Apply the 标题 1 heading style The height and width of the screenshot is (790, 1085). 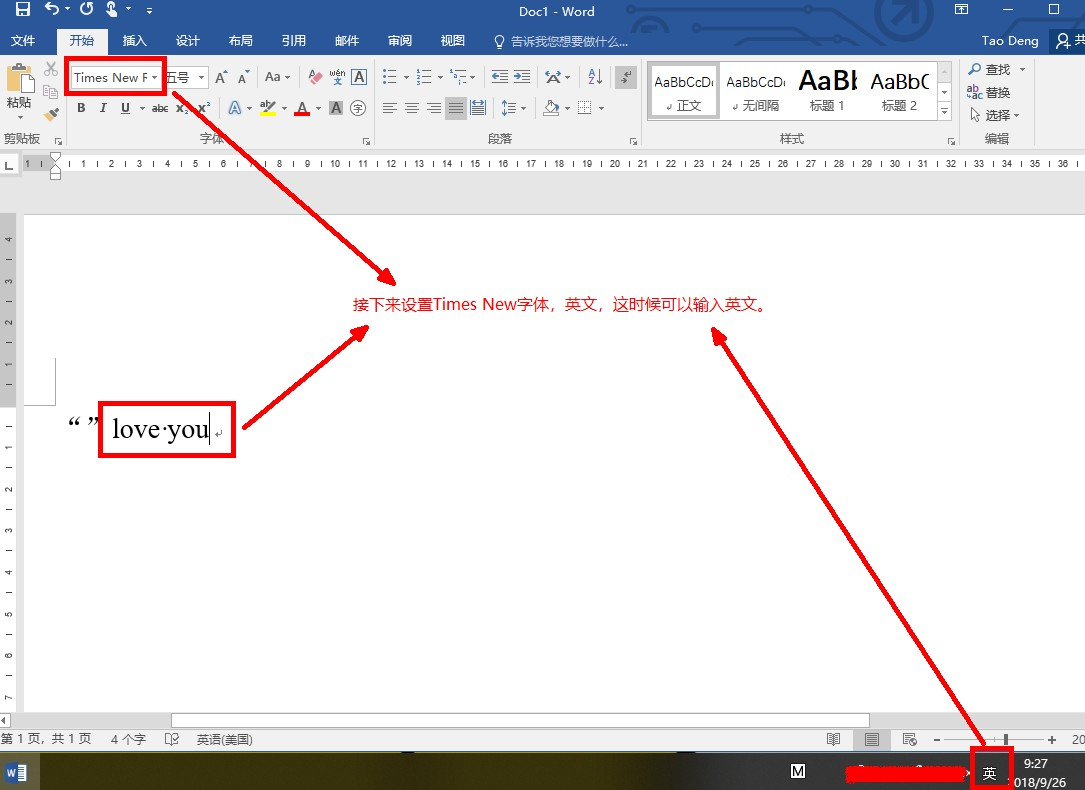(828, 91)
